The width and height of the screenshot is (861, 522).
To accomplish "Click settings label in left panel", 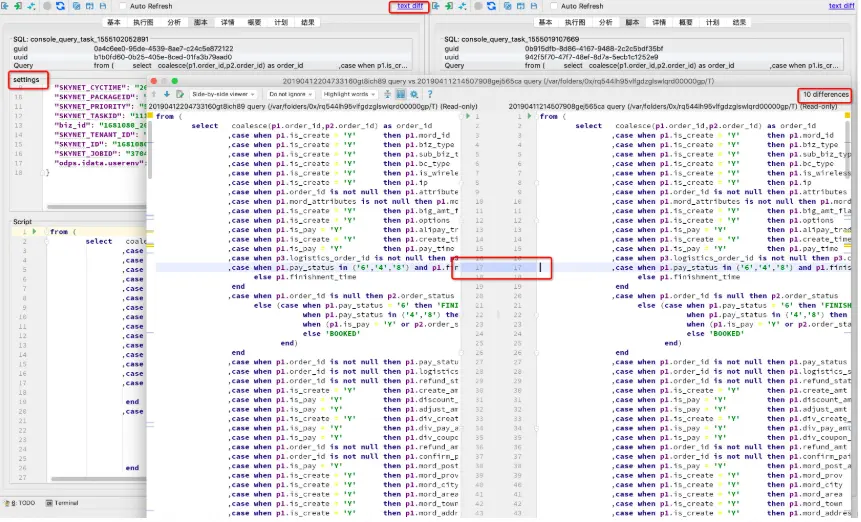I will click(x=26, y=80).
